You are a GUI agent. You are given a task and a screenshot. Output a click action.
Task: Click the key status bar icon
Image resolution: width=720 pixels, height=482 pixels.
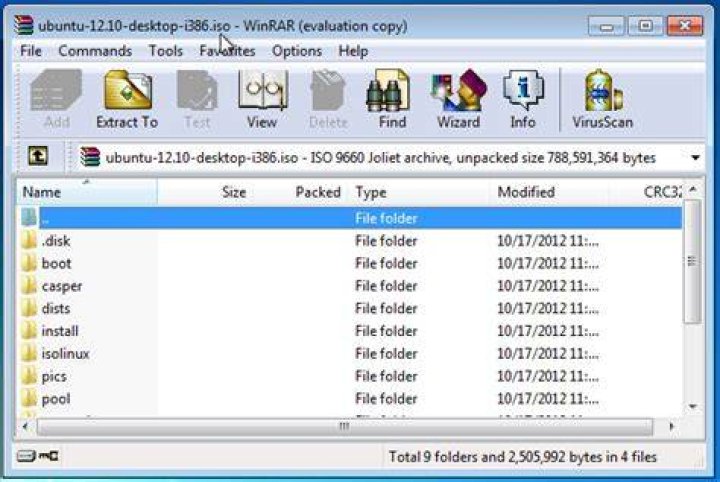tap(48, 456)
